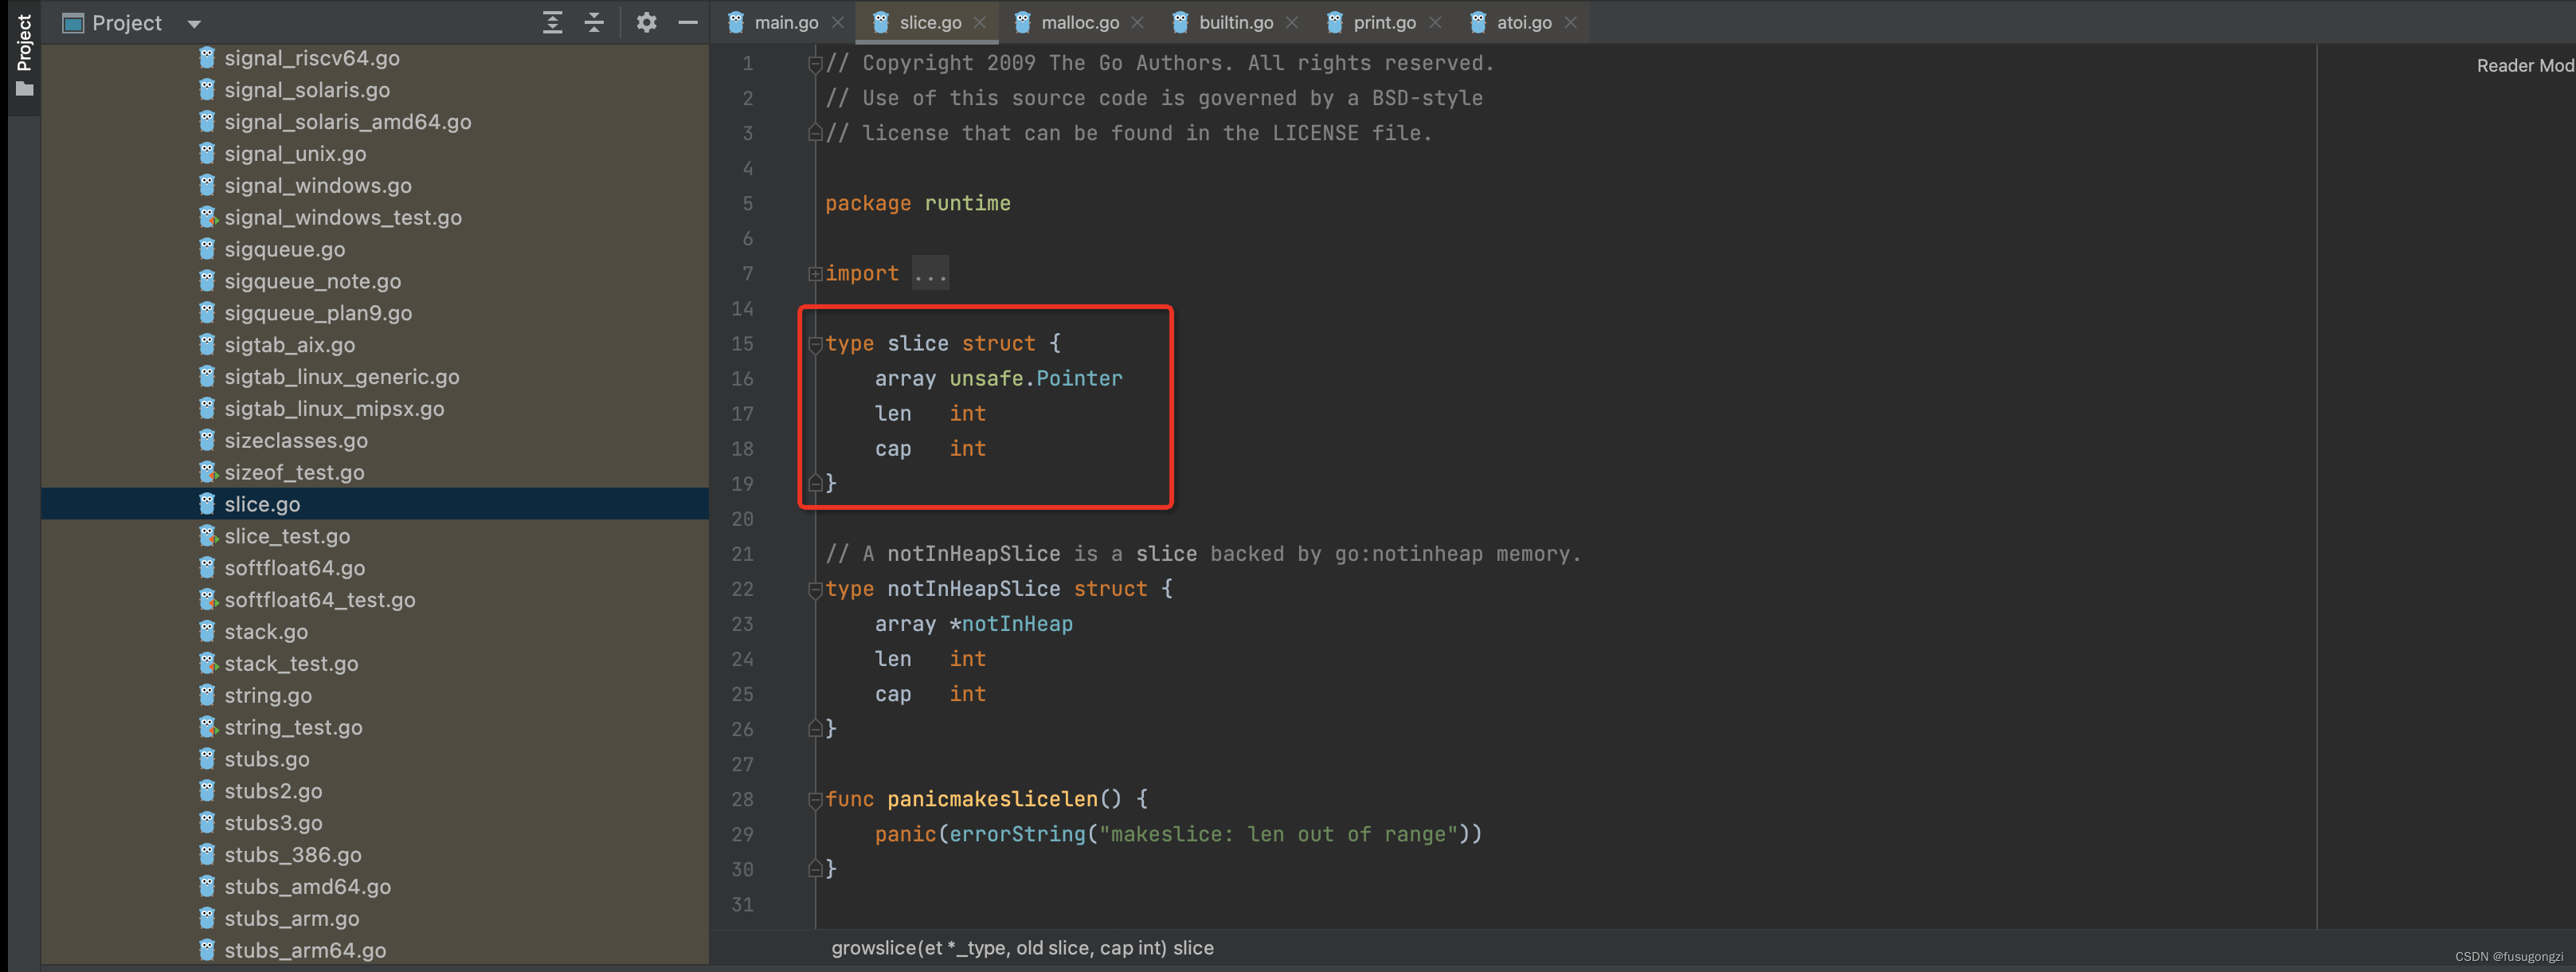Click the folded import ellipsis placeholder

pyautogui.click(x=930, y=273)
